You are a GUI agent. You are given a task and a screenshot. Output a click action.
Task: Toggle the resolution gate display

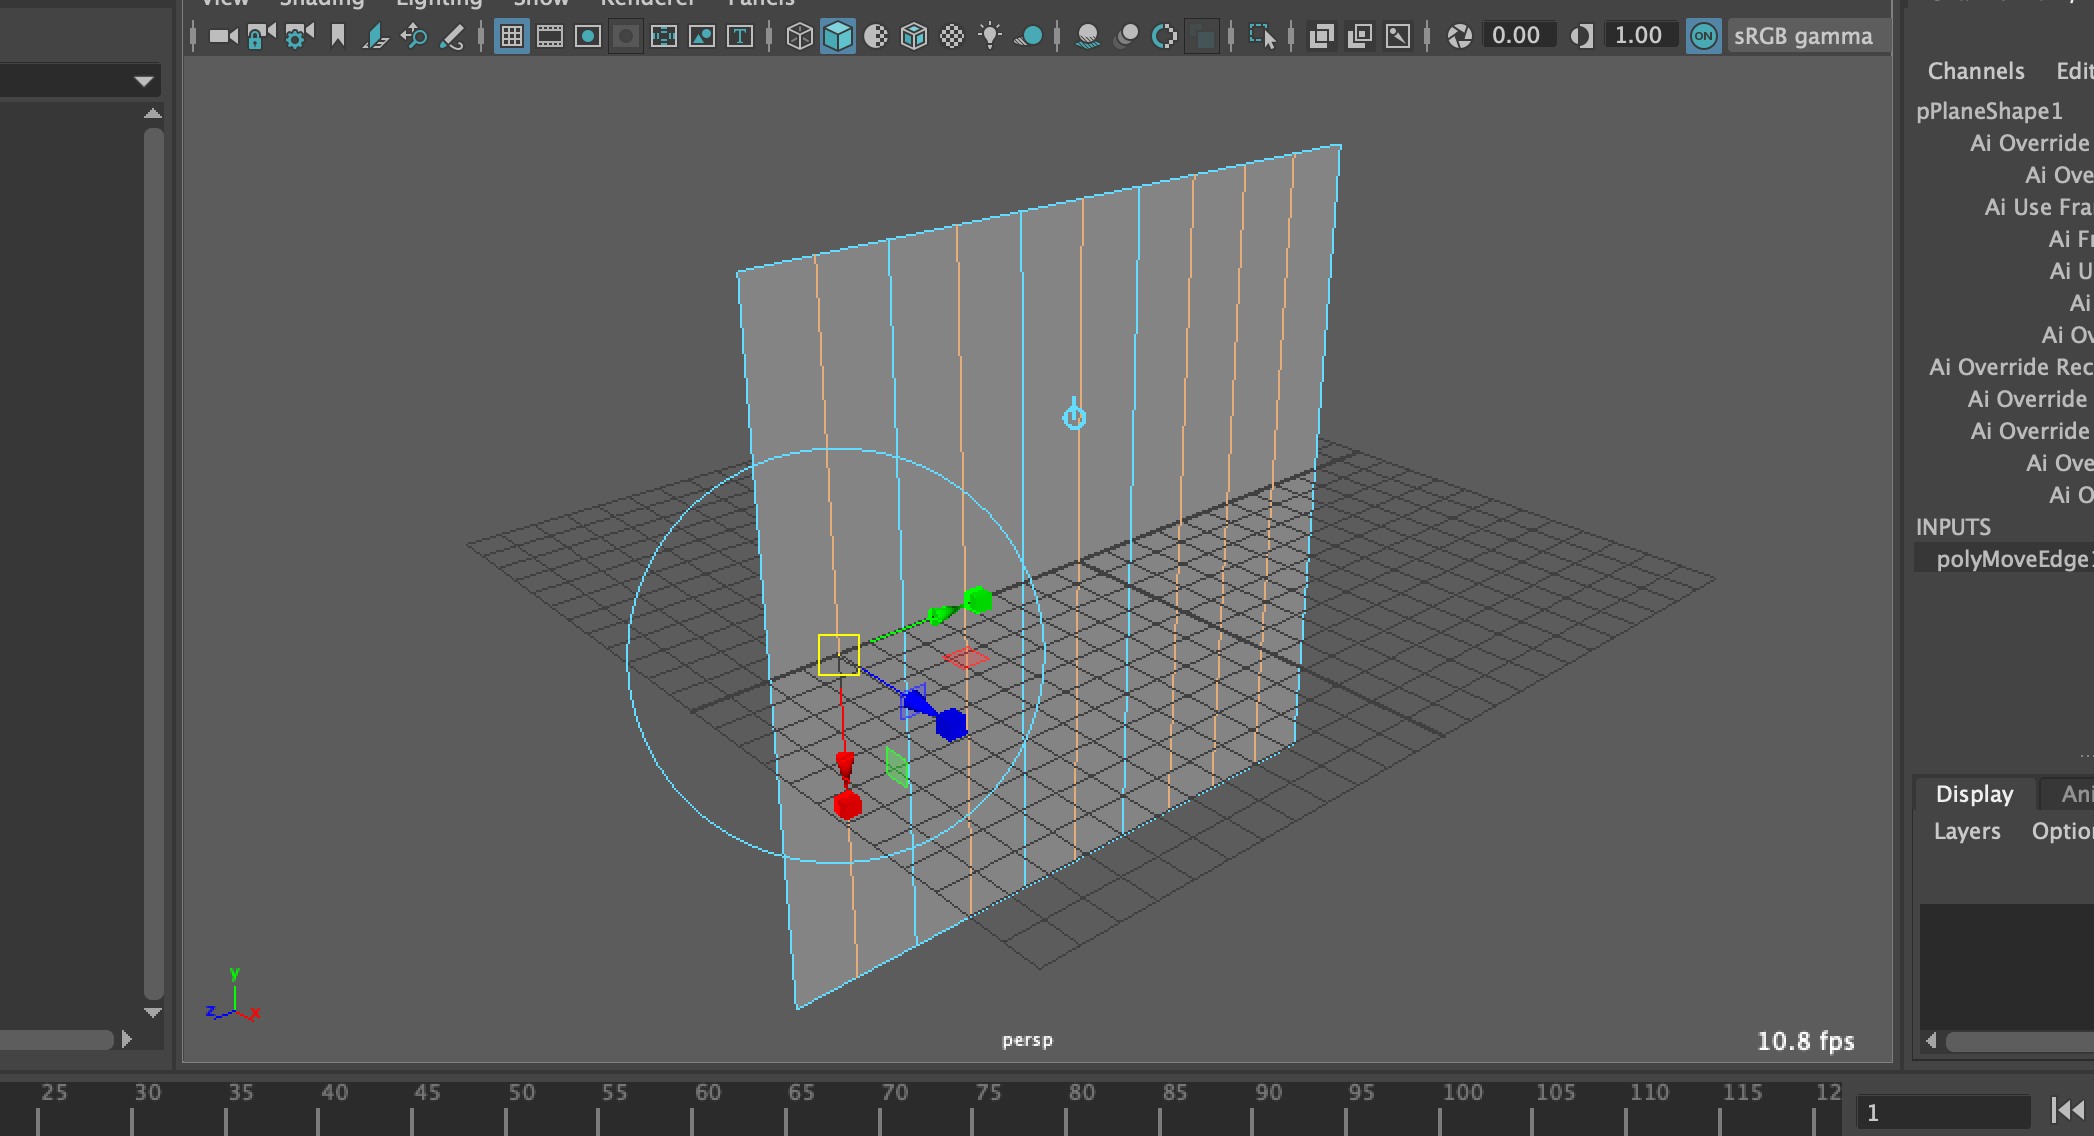[586, 36]
